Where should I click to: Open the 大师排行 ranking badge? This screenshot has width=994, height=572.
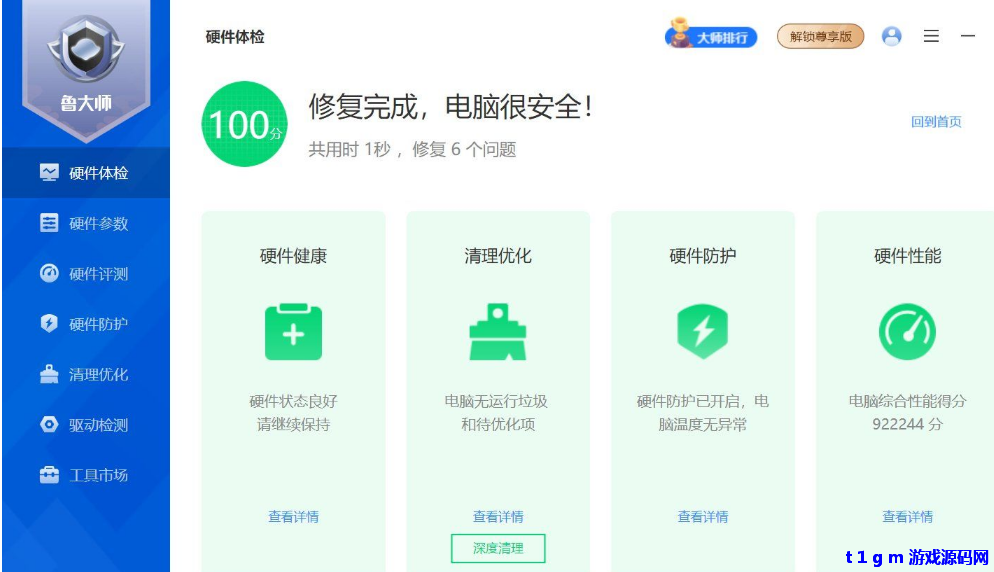[711, 37]
